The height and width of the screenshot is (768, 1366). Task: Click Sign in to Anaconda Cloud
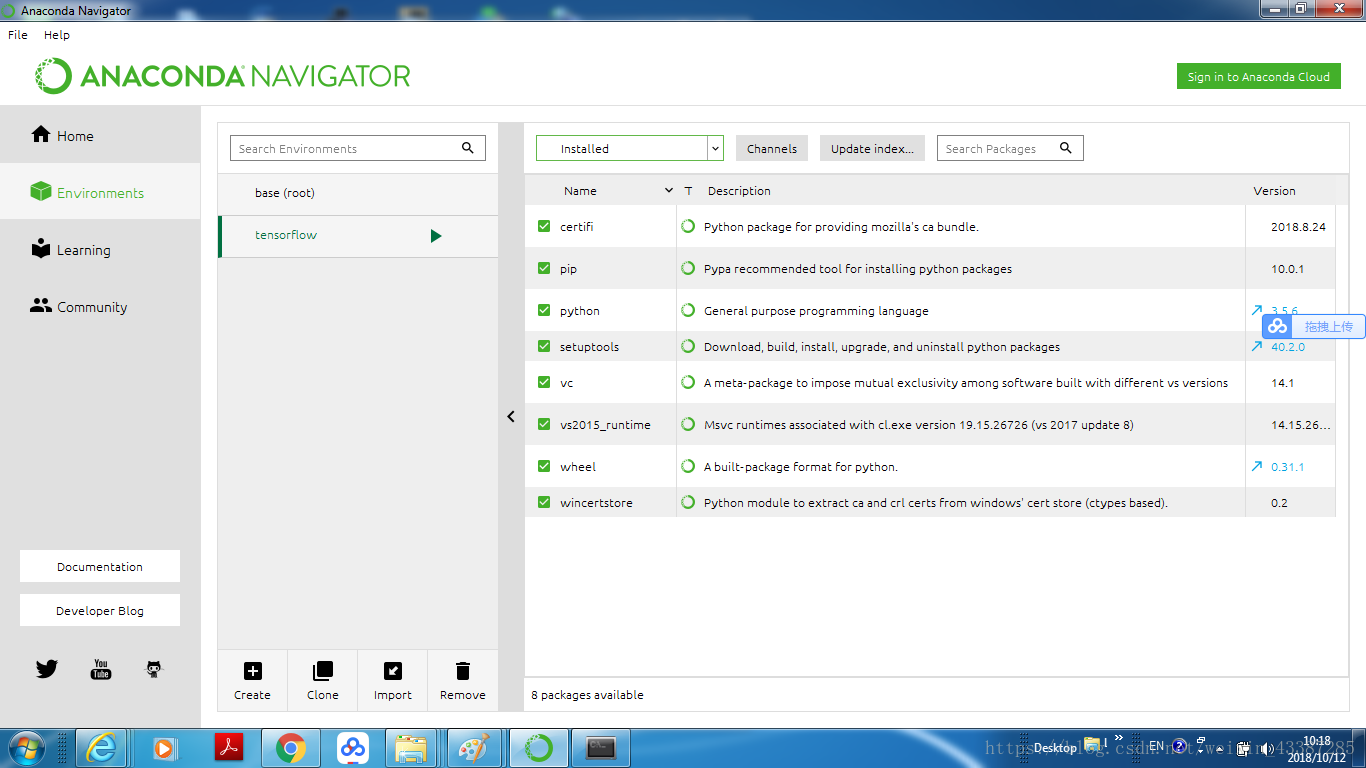(x=1258, y=76)
